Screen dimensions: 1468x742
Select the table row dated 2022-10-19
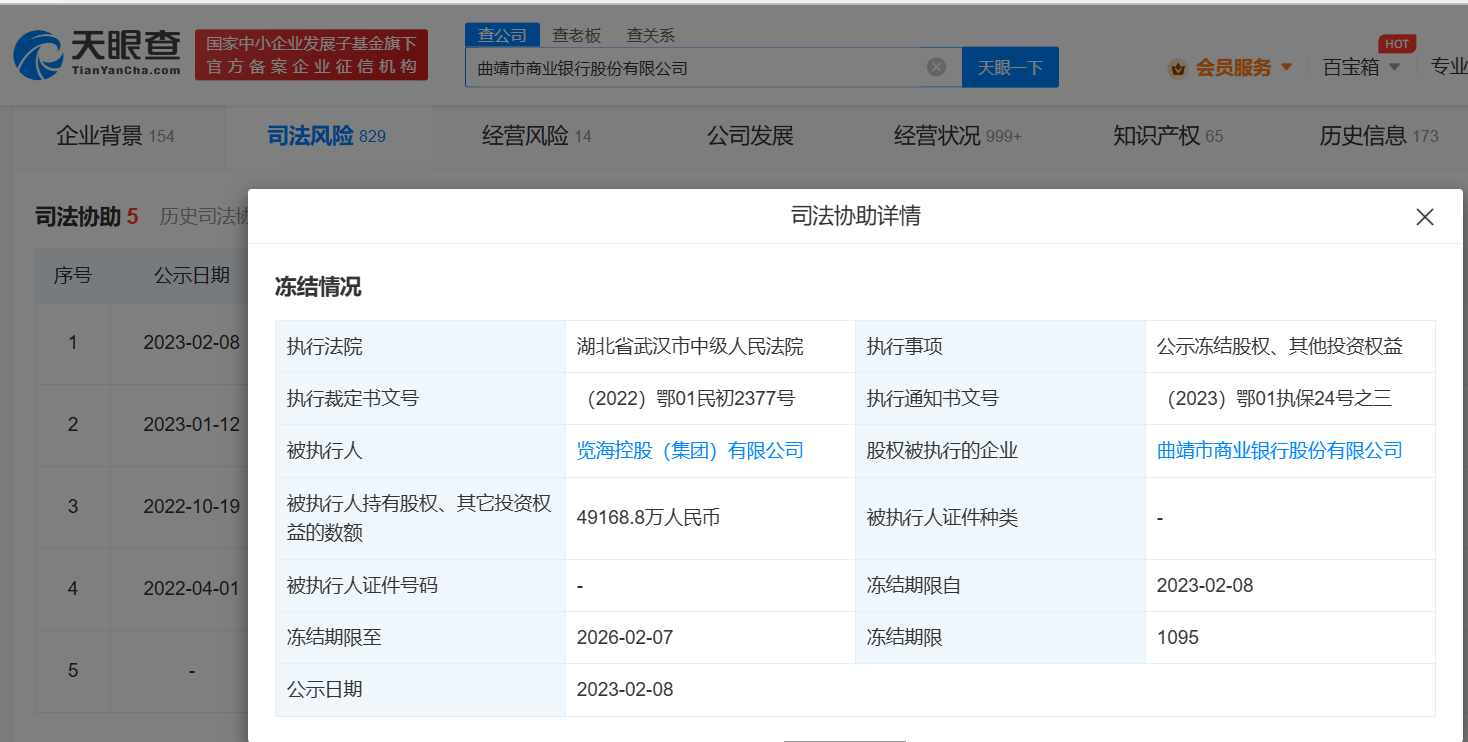click(142, 507)
